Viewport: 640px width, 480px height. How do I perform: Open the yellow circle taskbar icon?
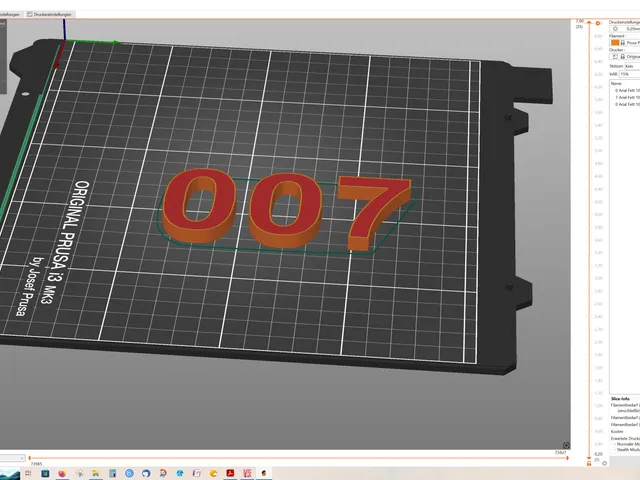pyautogui.click(x=213, y=473)
